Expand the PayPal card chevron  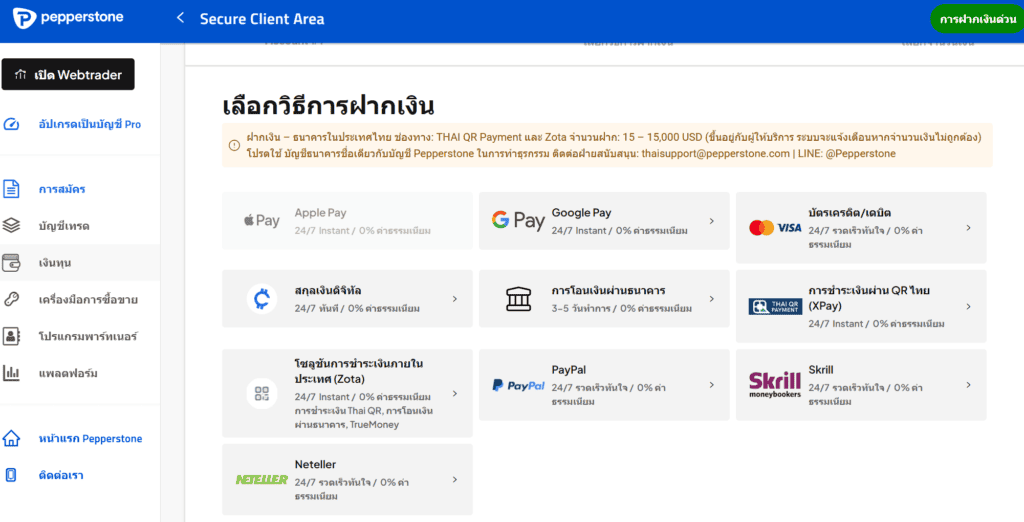click(712, 385)
